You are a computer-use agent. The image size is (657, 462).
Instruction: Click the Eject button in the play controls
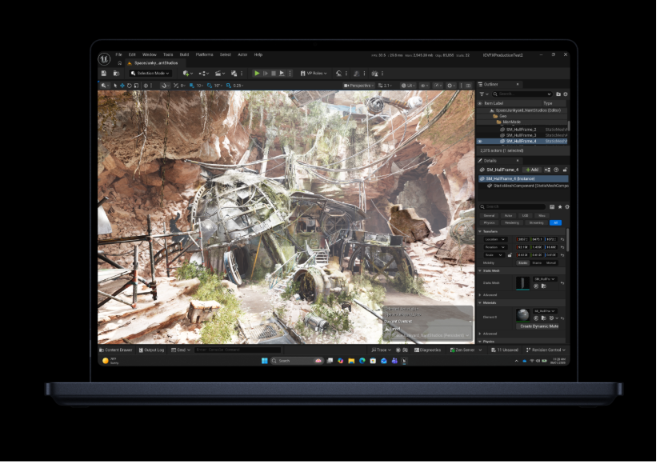(x=282, y=73)
